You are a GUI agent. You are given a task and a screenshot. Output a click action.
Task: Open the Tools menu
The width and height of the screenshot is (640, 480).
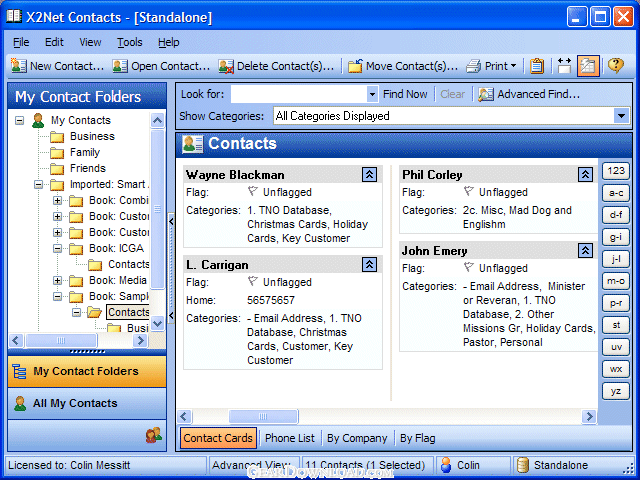[129, 42]
